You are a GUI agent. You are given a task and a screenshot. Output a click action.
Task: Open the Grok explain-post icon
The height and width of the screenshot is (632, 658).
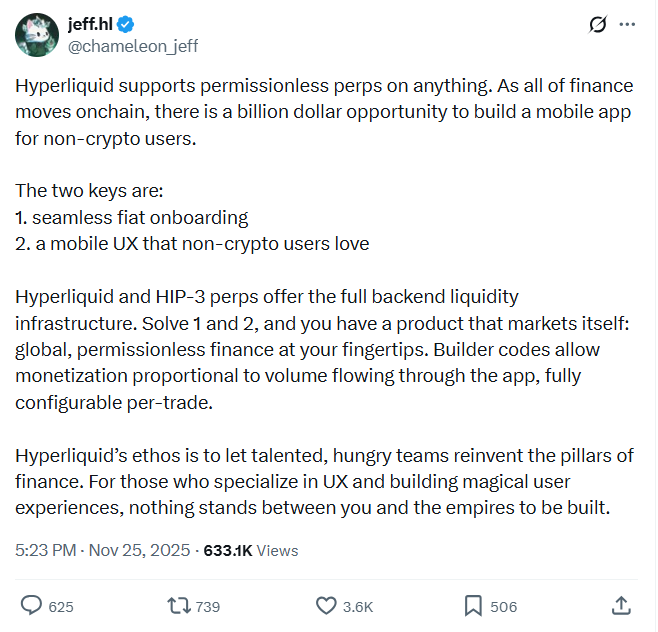pos(597,24)
